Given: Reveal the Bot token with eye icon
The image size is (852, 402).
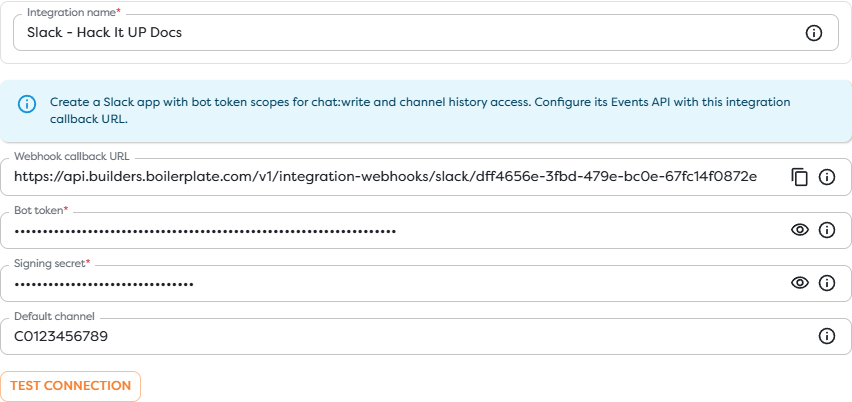Looking at the screenshot, I should (x=799, y=230).
